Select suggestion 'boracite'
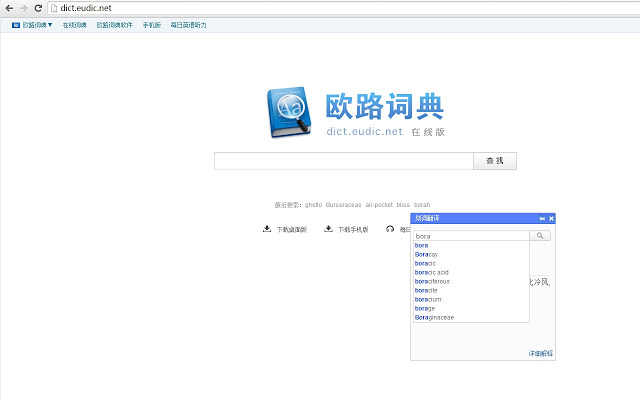The width and height of the screenshot is (640, 400). [471, 290]
